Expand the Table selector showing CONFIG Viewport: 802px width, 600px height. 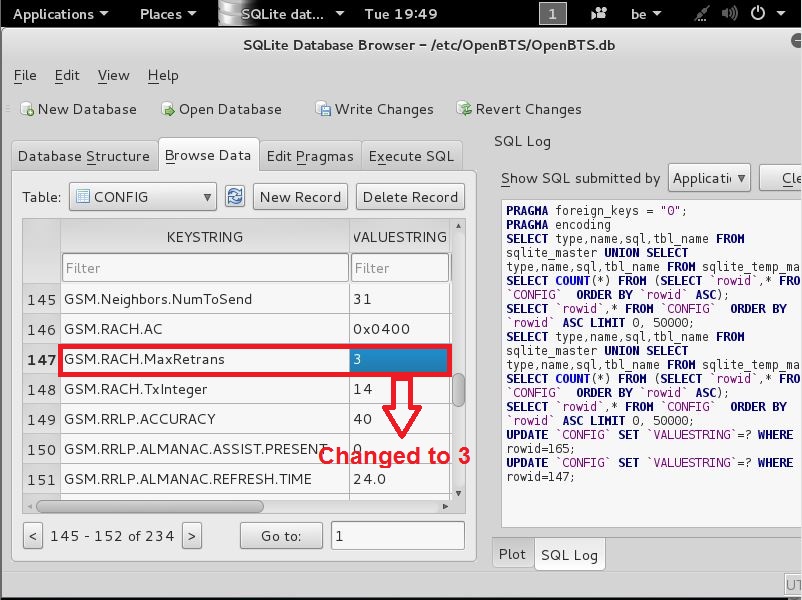[x=143, y=197]
